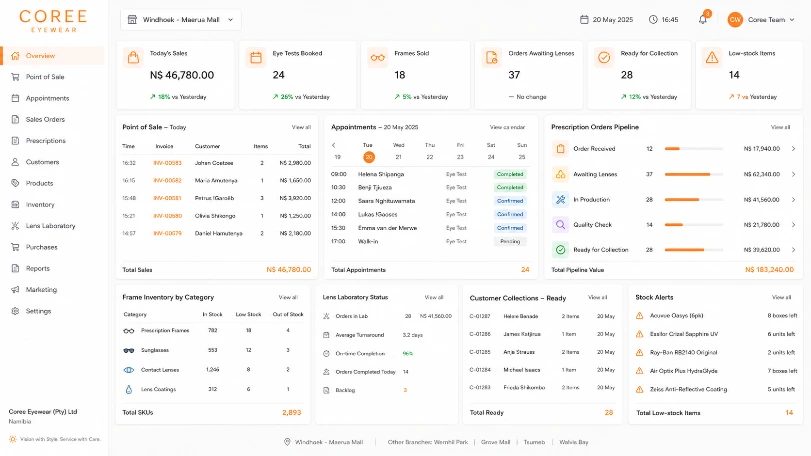Click the calendar icon beside 20 May 2025
The width and height of the screenshot is (811, 456).
point(584,20)
